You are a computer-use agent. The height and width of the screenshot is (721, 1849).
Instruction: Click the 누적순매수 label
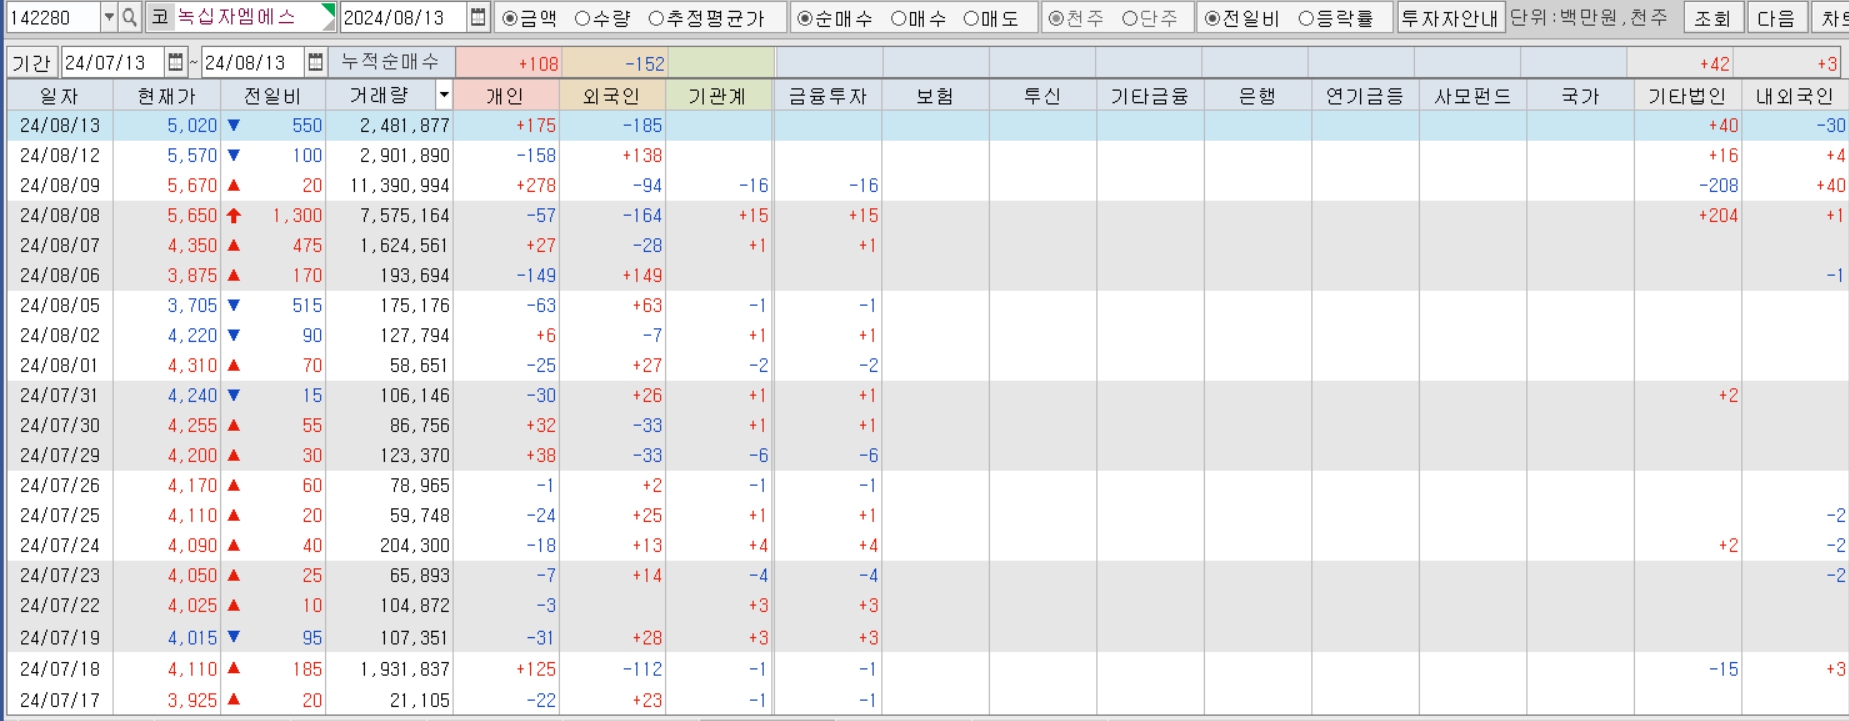tap(390, 62)
